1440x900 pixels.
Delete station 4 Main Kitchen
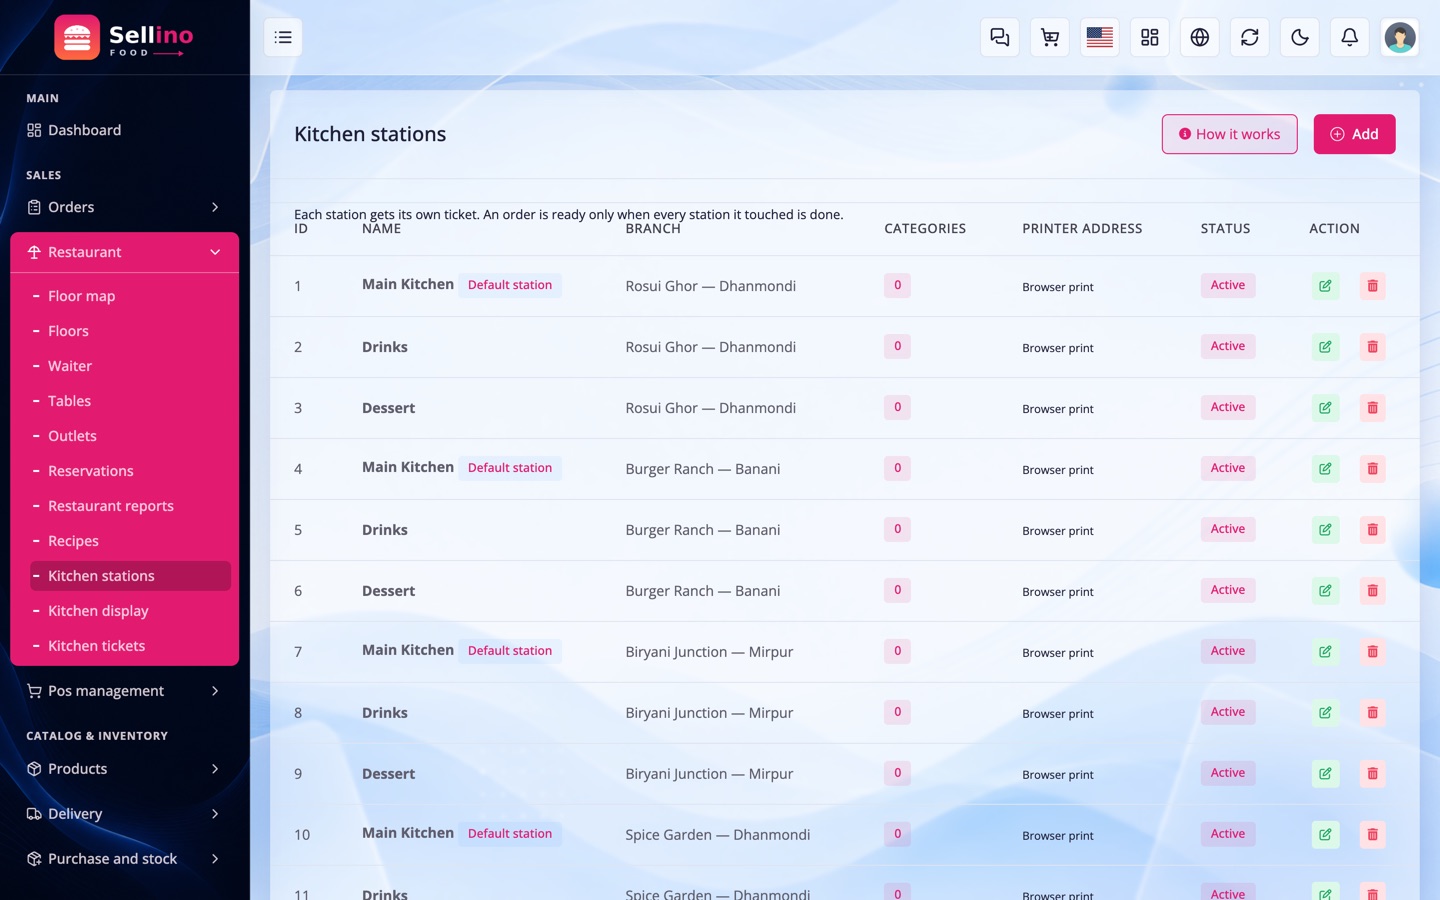coord(1373,469)
